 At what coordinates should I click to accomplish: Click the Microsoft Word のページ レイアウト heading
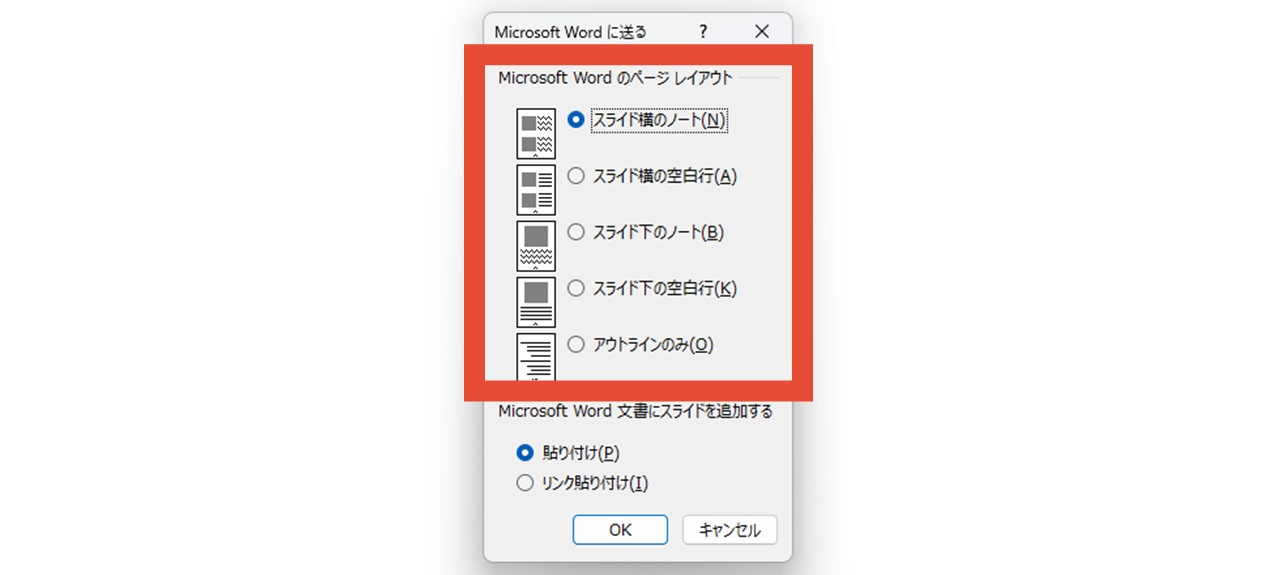(615, 78)
